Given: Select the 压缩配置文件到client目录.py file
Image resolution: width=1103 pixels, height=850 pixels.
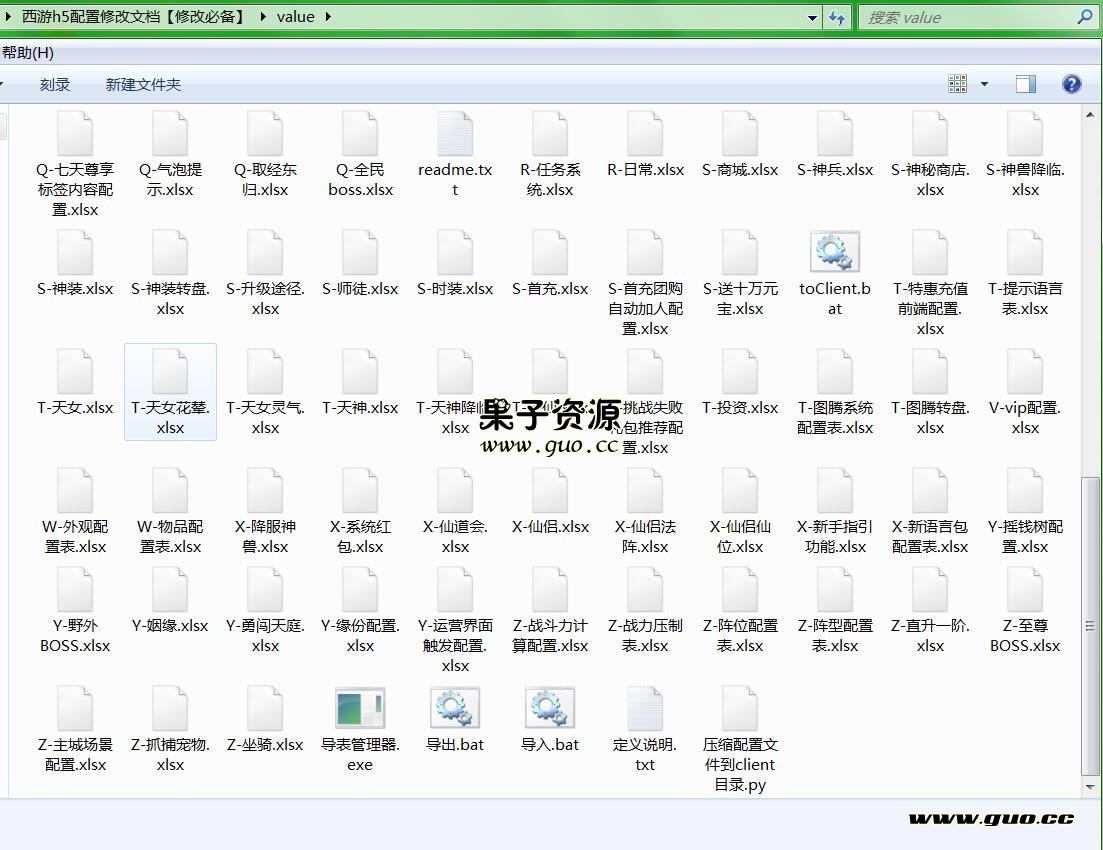Looking at the screenshot, I should [x=740, y=709].
